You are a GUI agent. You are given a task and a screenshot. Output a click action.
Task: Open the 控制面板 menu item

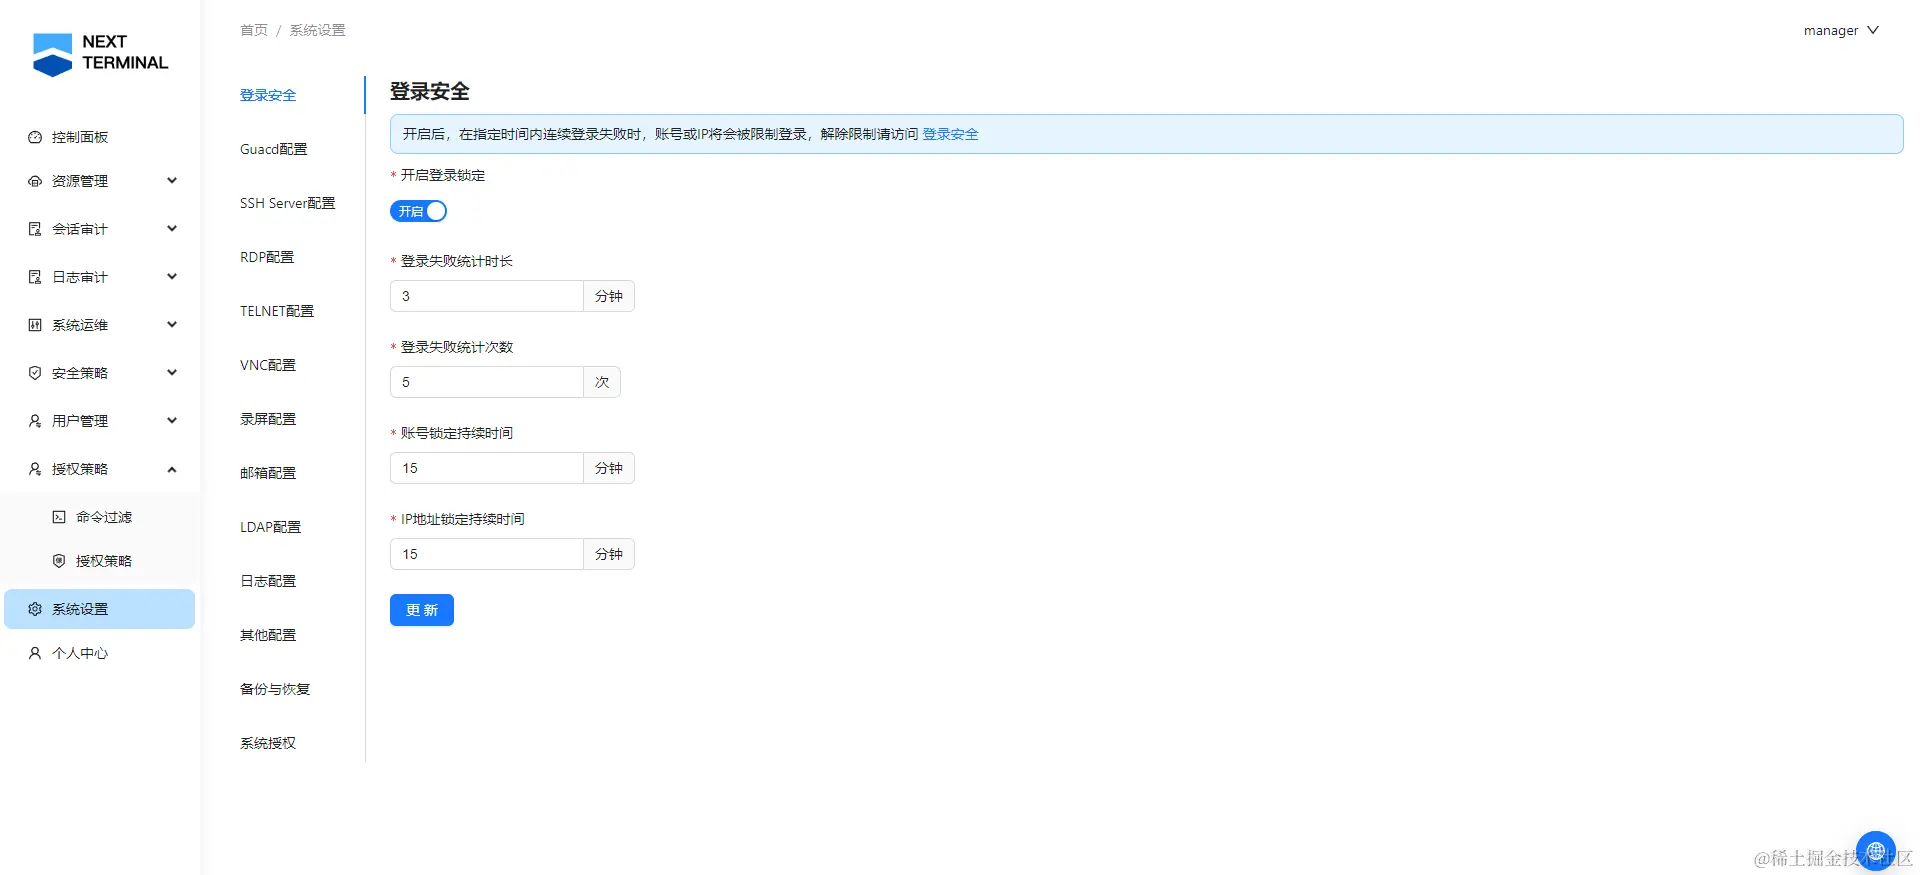pyautogui.click(x=99, y=137)
